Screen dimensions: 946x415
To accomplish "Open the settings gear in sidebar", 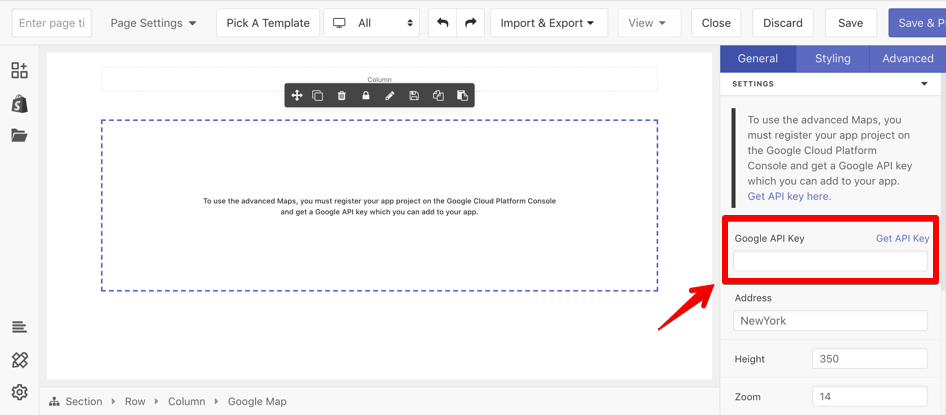I will click(19, 392).
